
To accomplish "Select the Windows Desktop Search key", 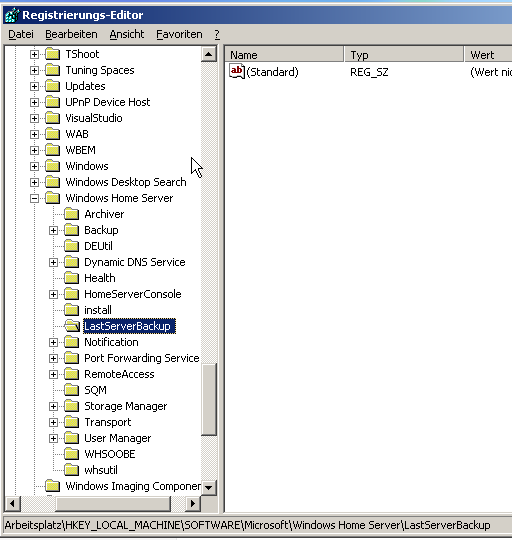I will tap(126, 182).
